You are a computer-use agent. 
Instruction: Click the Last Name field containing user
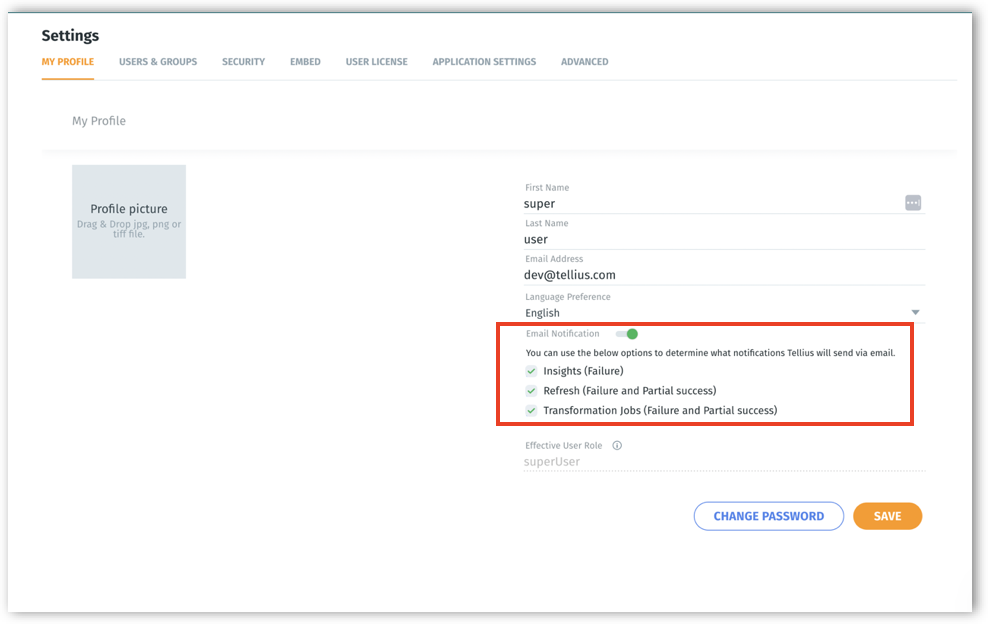[725, 240]
